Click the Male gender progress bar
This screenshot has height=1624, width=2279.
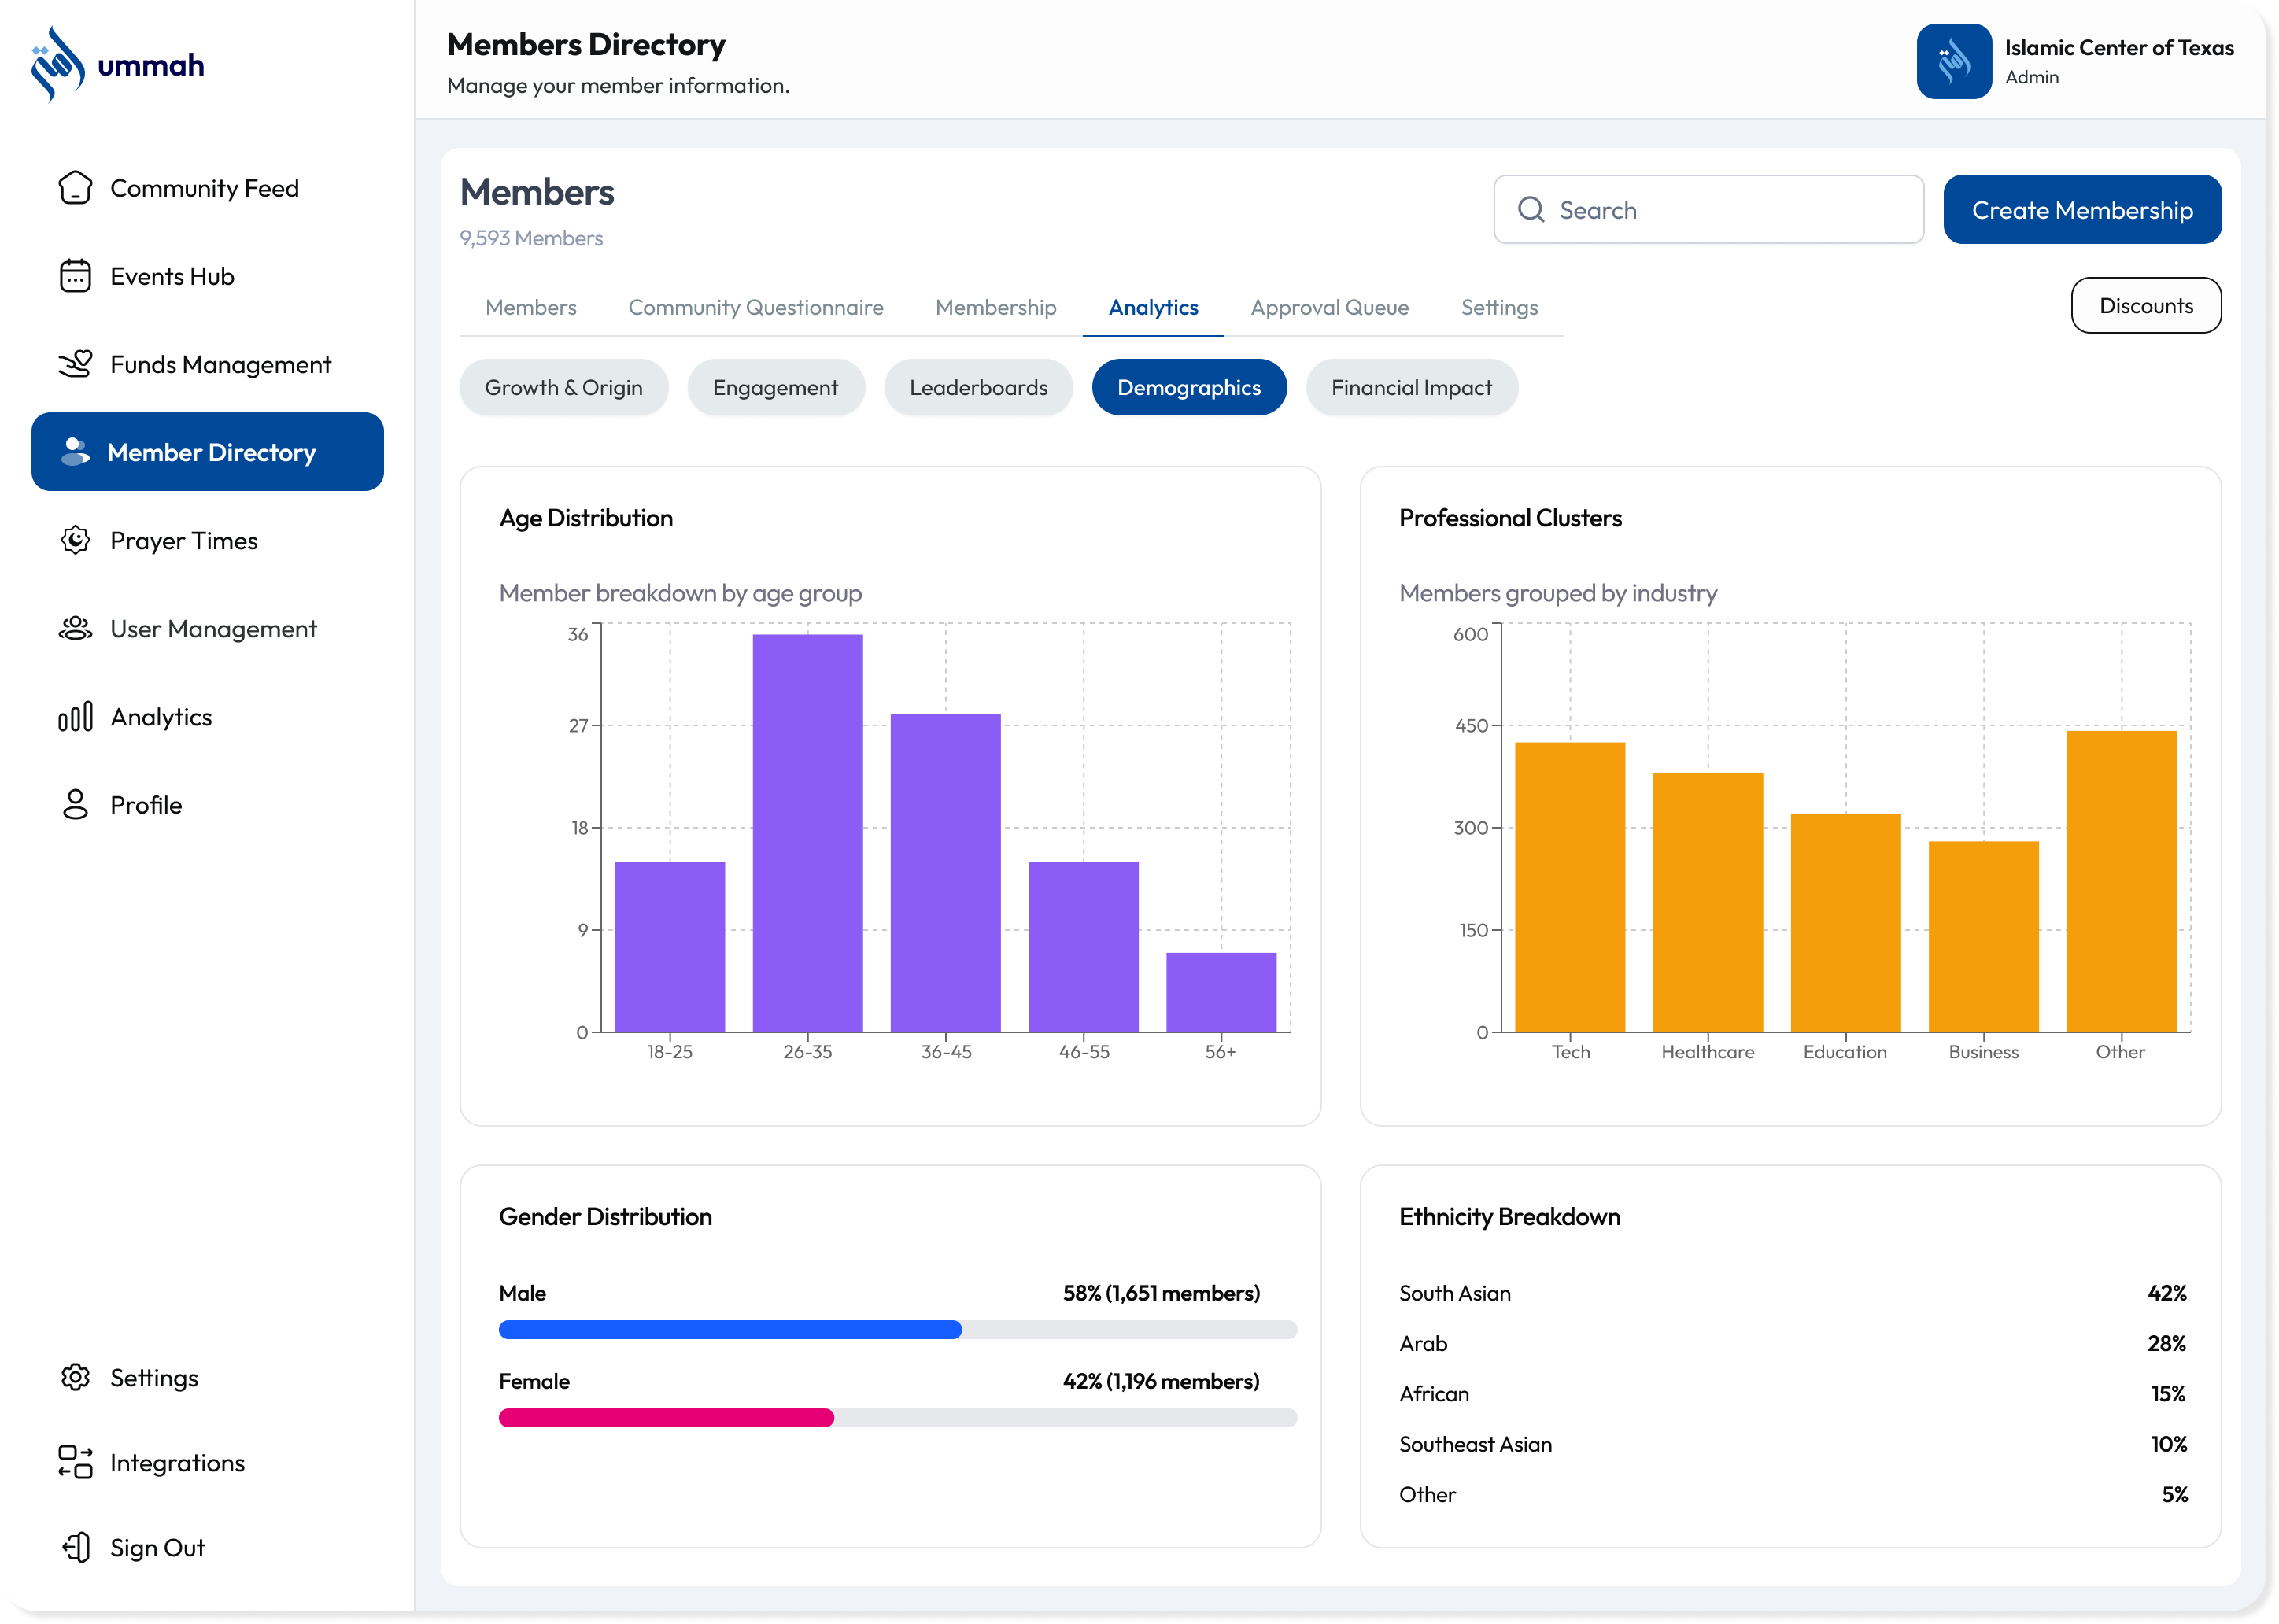tap(897, 1329)
